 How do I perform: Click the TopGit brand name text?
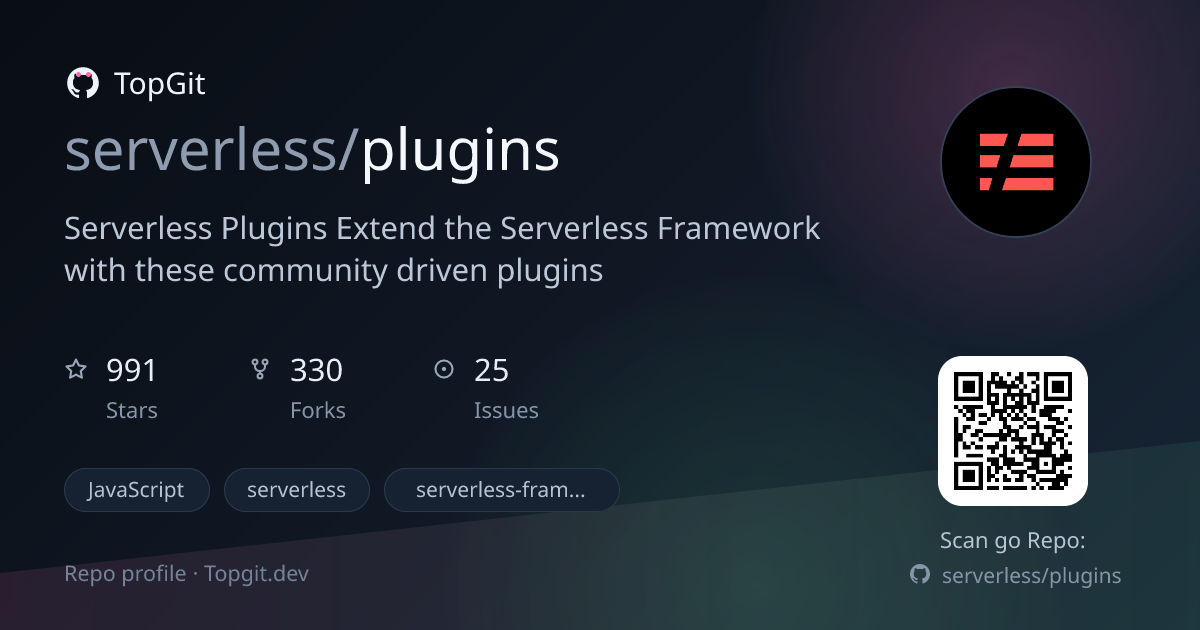coord(160,84)
